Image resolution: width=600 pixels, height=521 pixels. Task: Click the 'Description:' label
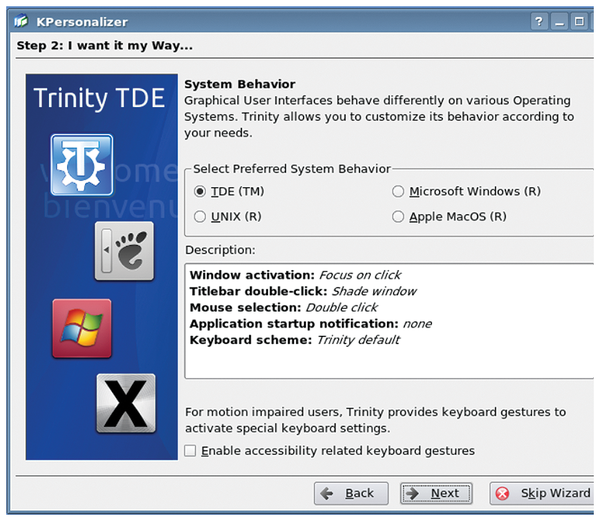click(x=220, y=250)
